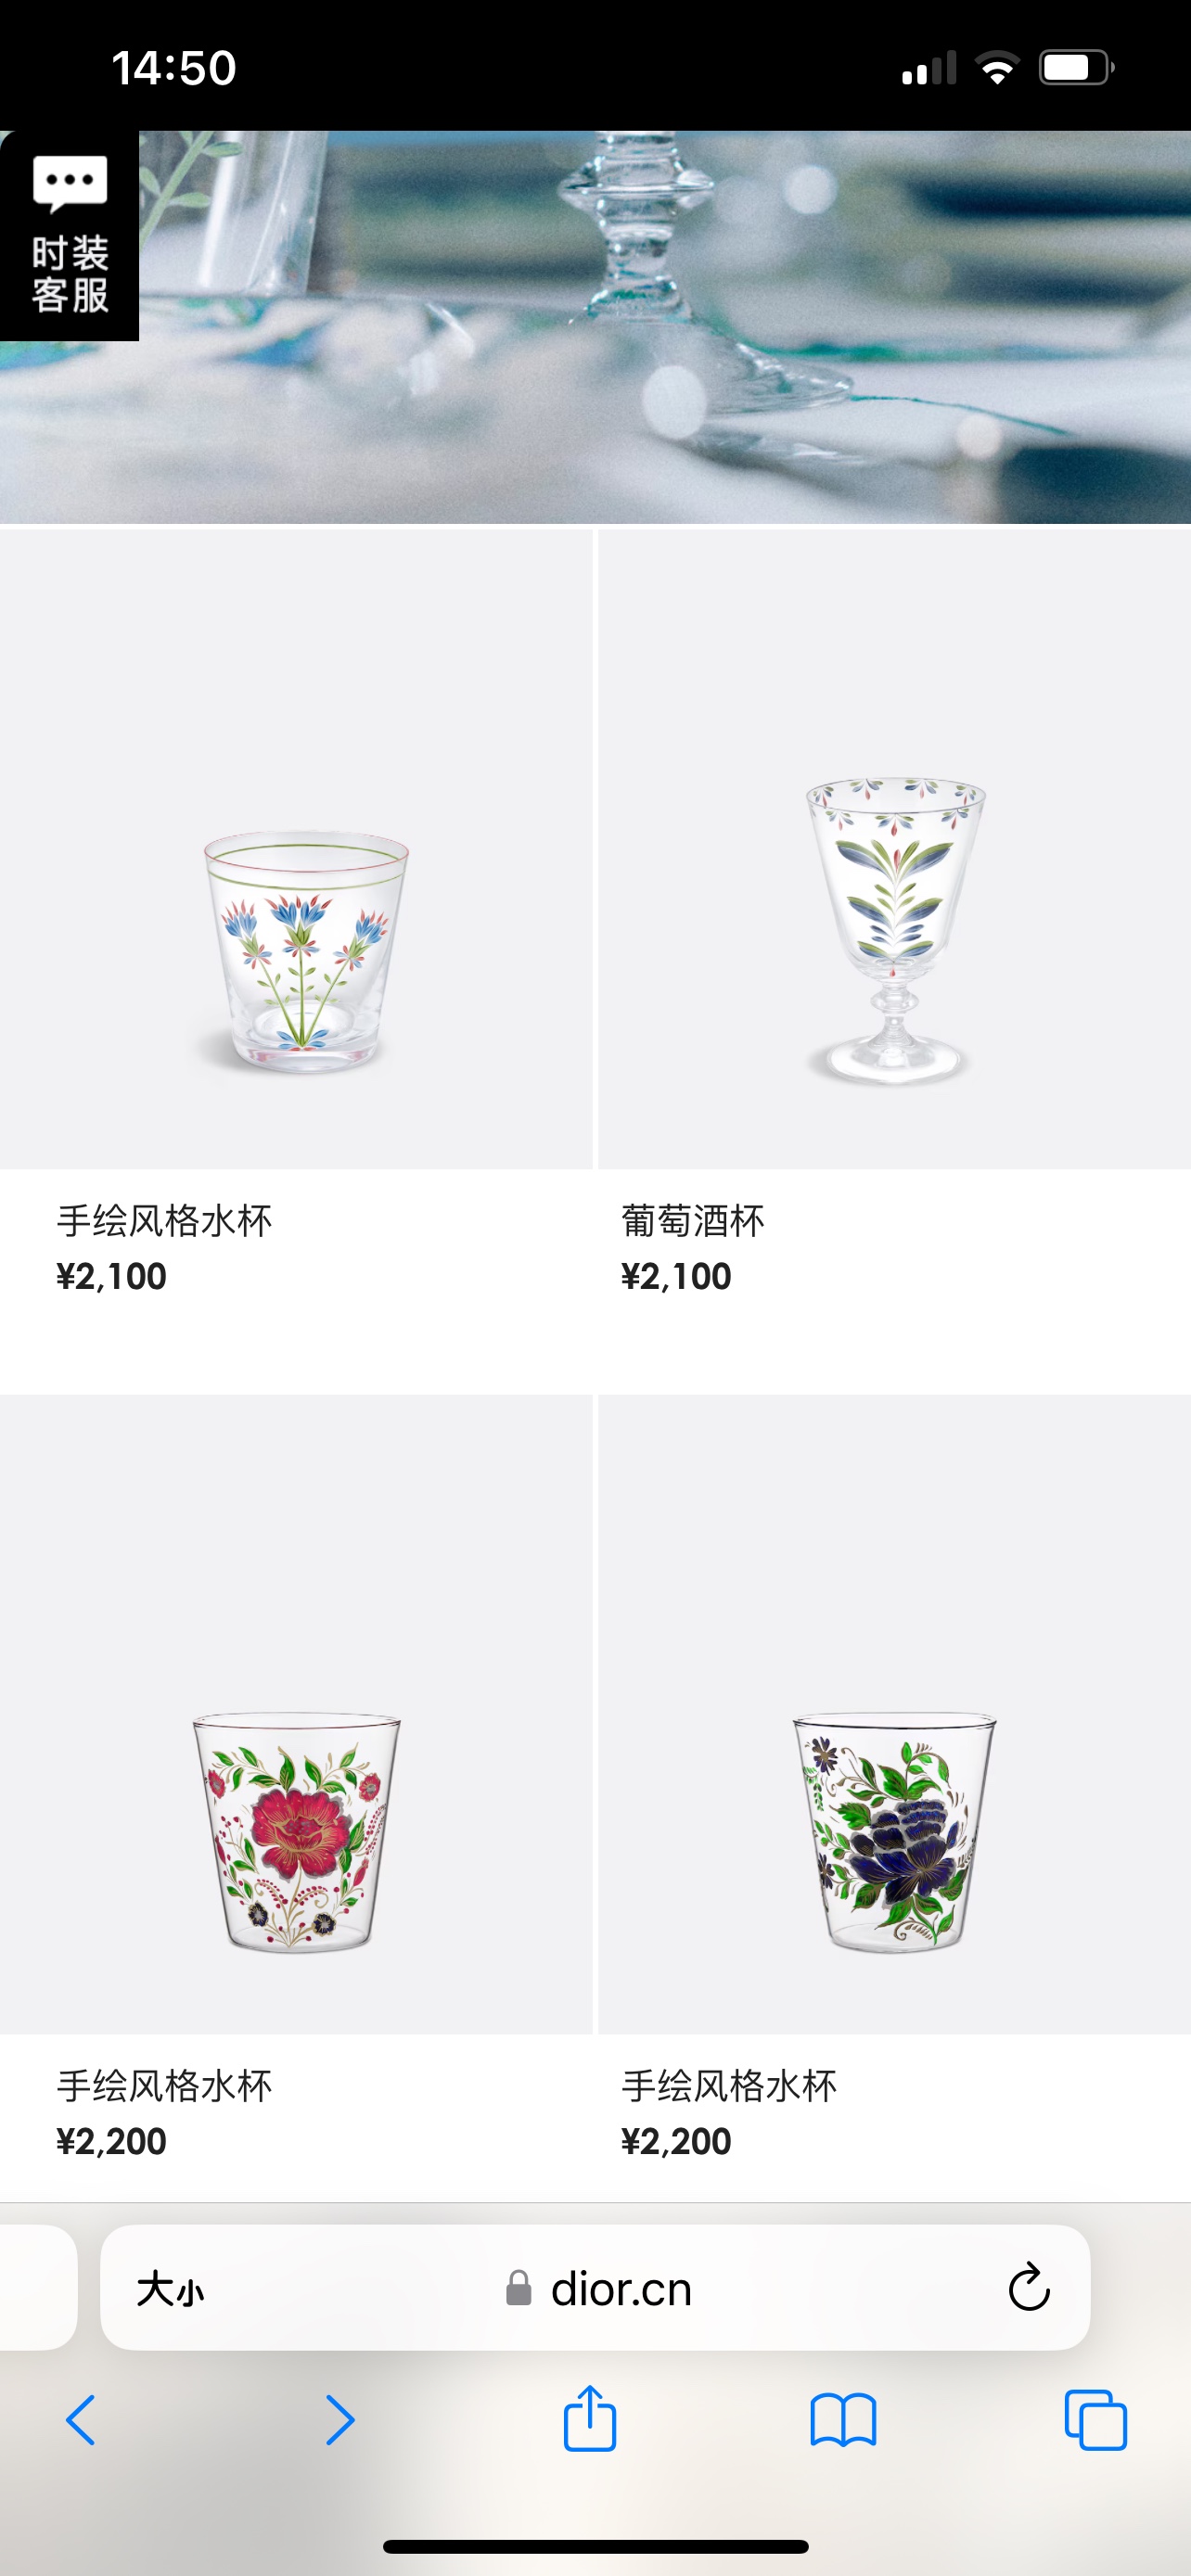Image resolution: width=1191 pixels, height=2576 pixels.
Task: Click the dior.cn address field
Action: pyautogui.click(x=595, y=2288)
